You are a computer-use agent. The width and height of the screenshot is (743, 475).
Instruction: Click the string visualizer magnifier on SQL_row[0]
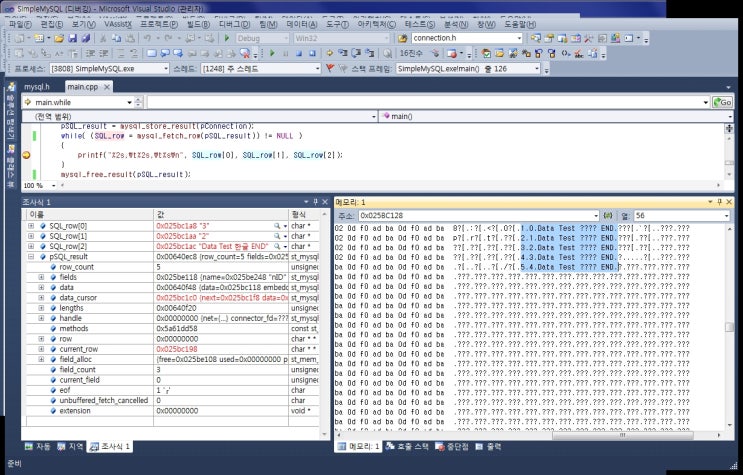pos(277,226)
